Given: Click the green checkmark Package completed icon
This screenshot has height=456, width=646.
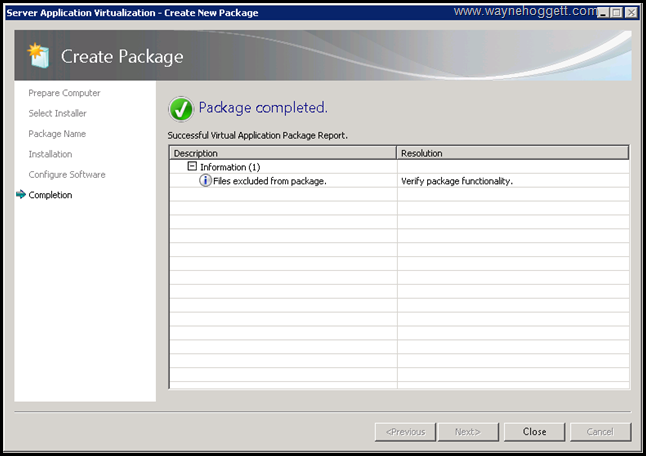Looking at the screenshot, I should point(181,109).
